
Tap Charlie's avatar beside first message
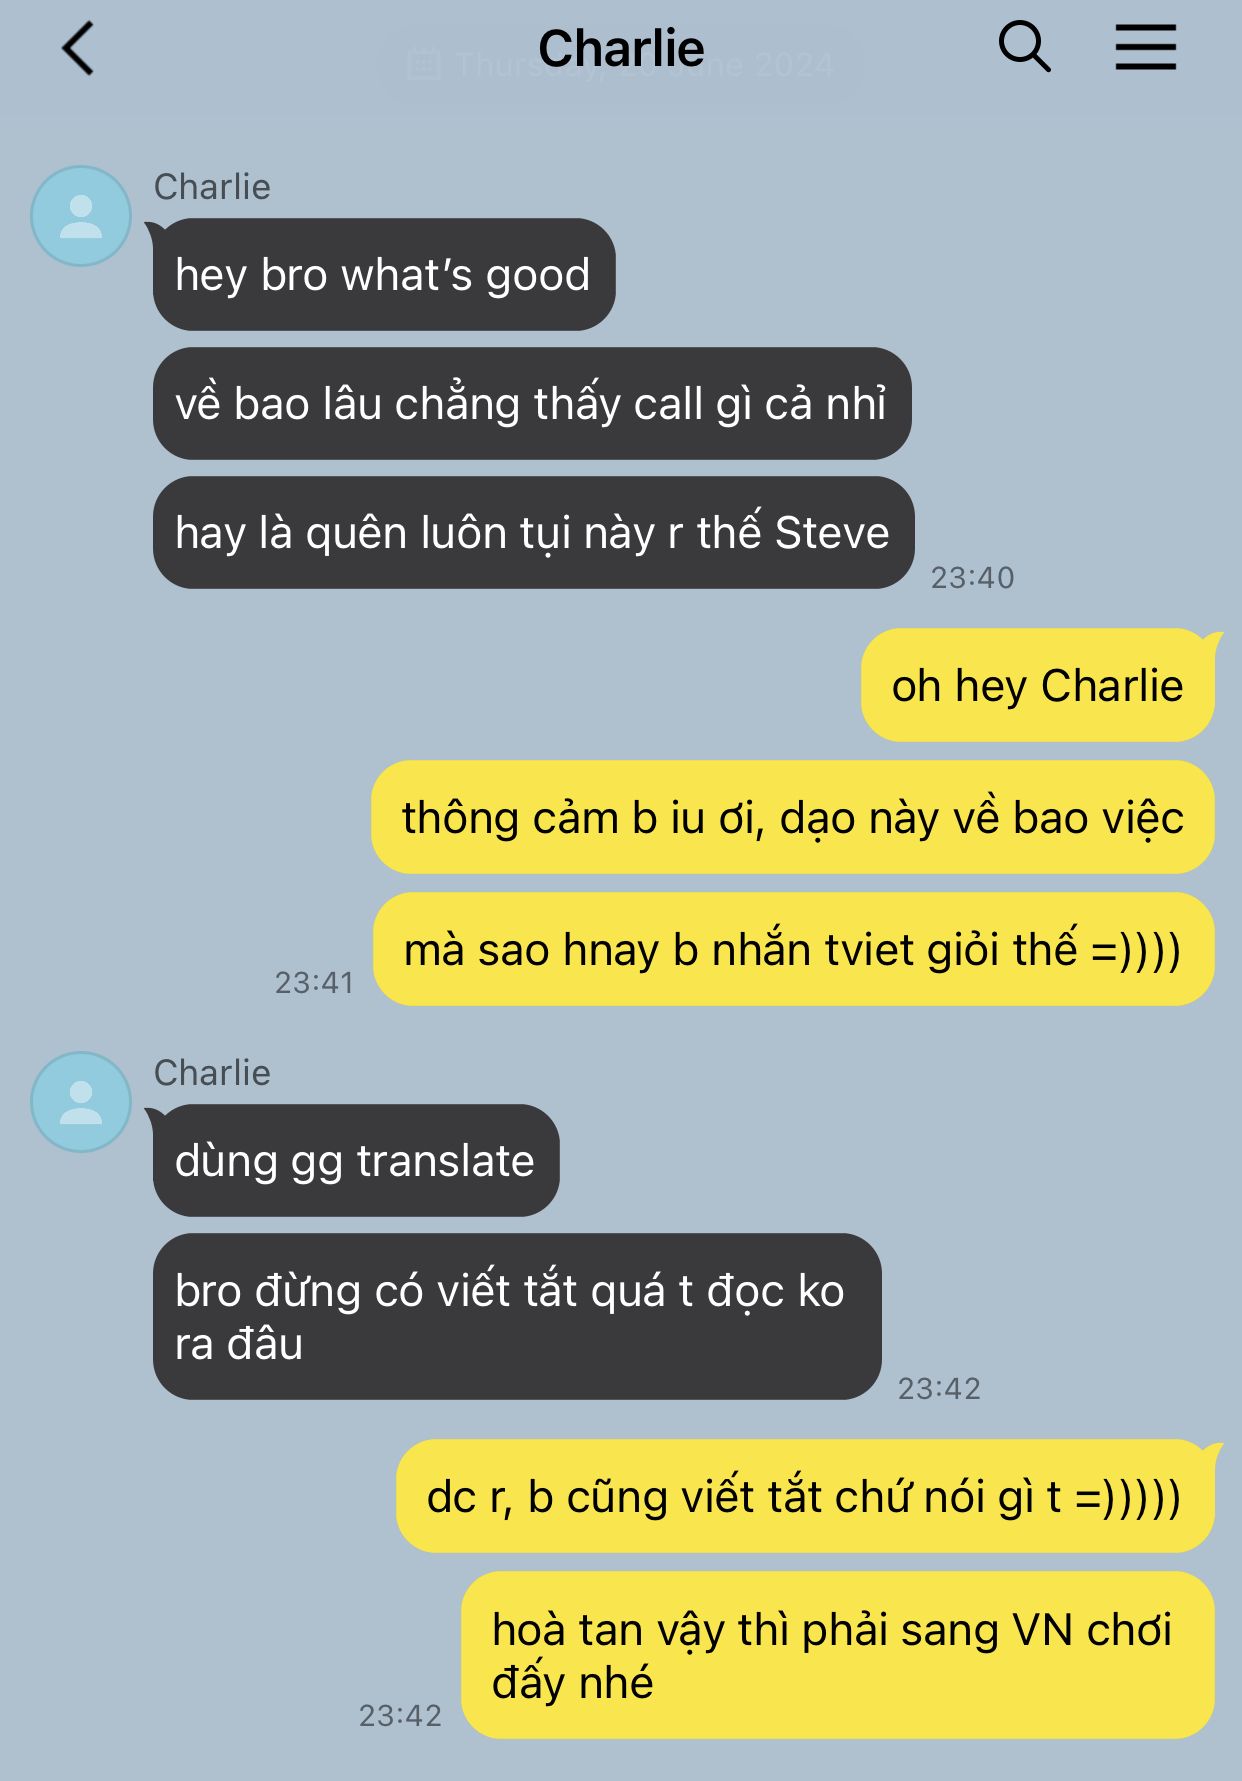(81, 216)
